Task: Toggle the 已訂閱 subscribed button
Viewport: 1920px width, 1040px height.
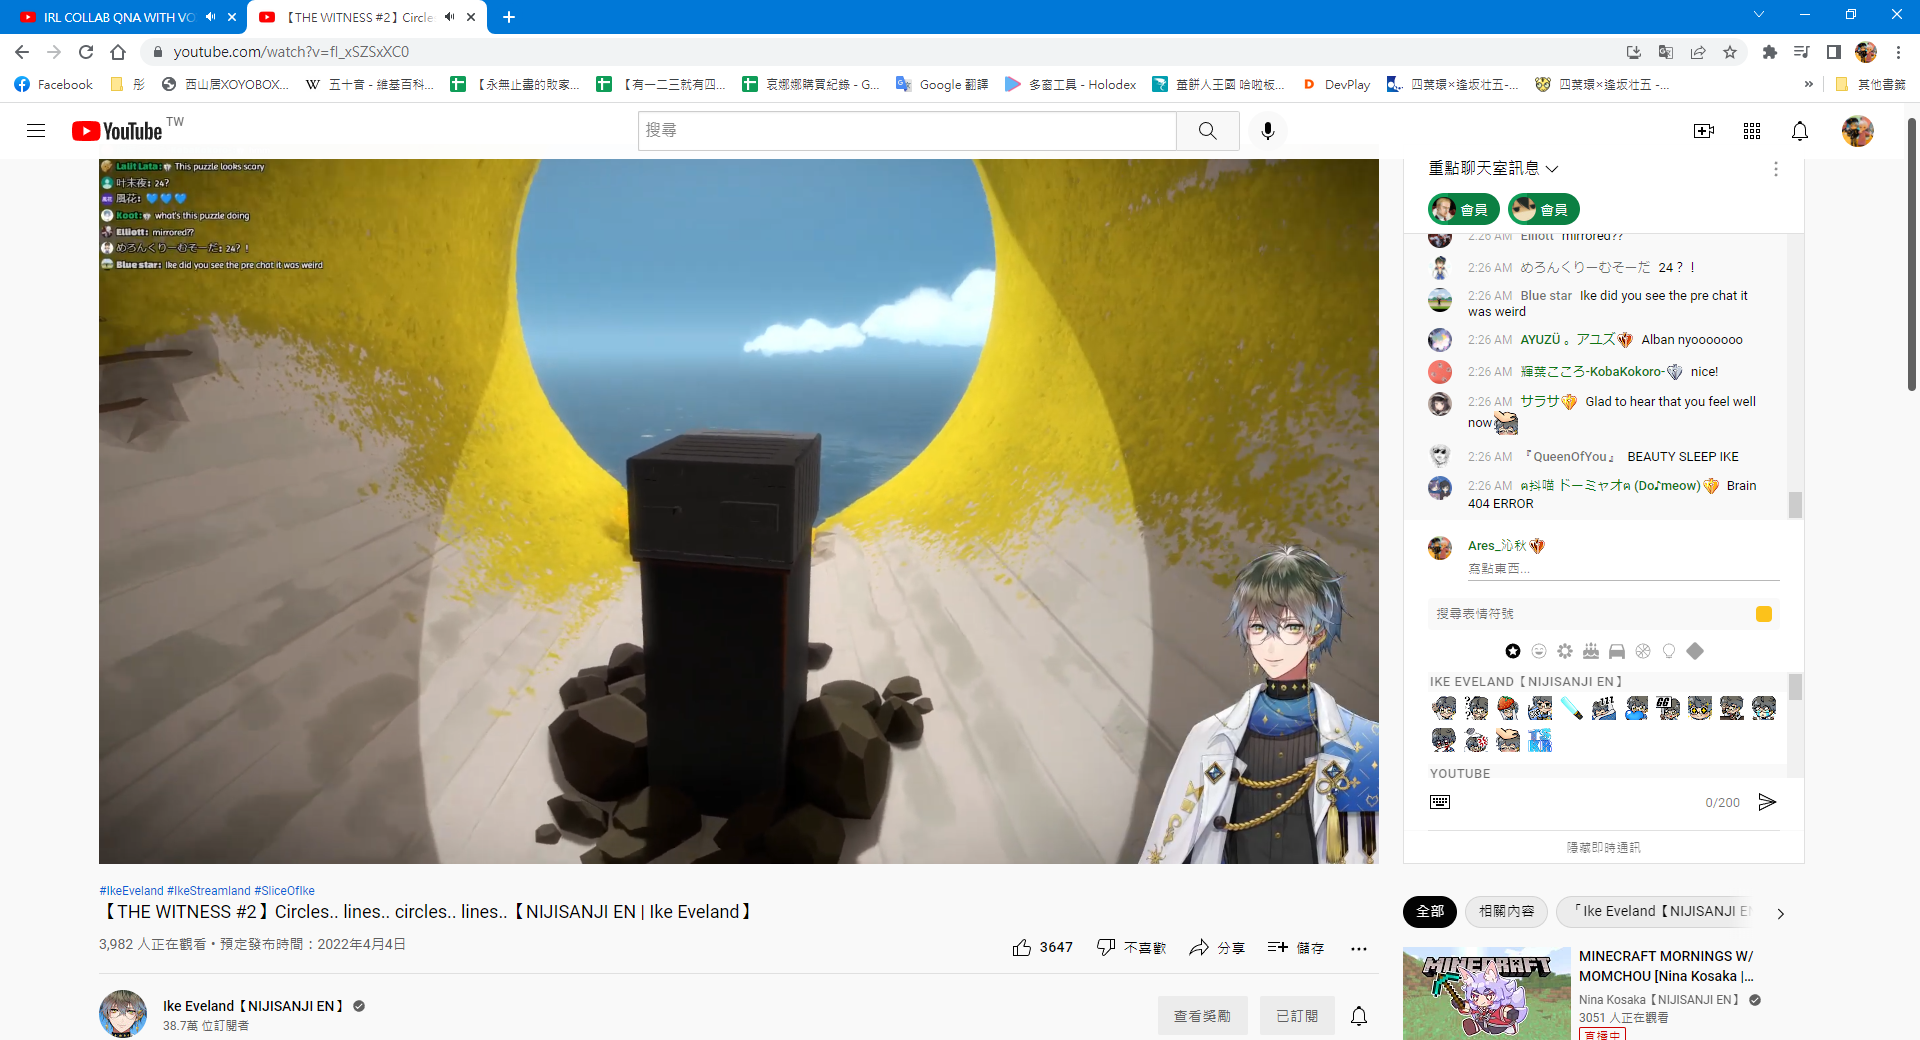Action: tap(1297, 1016)
